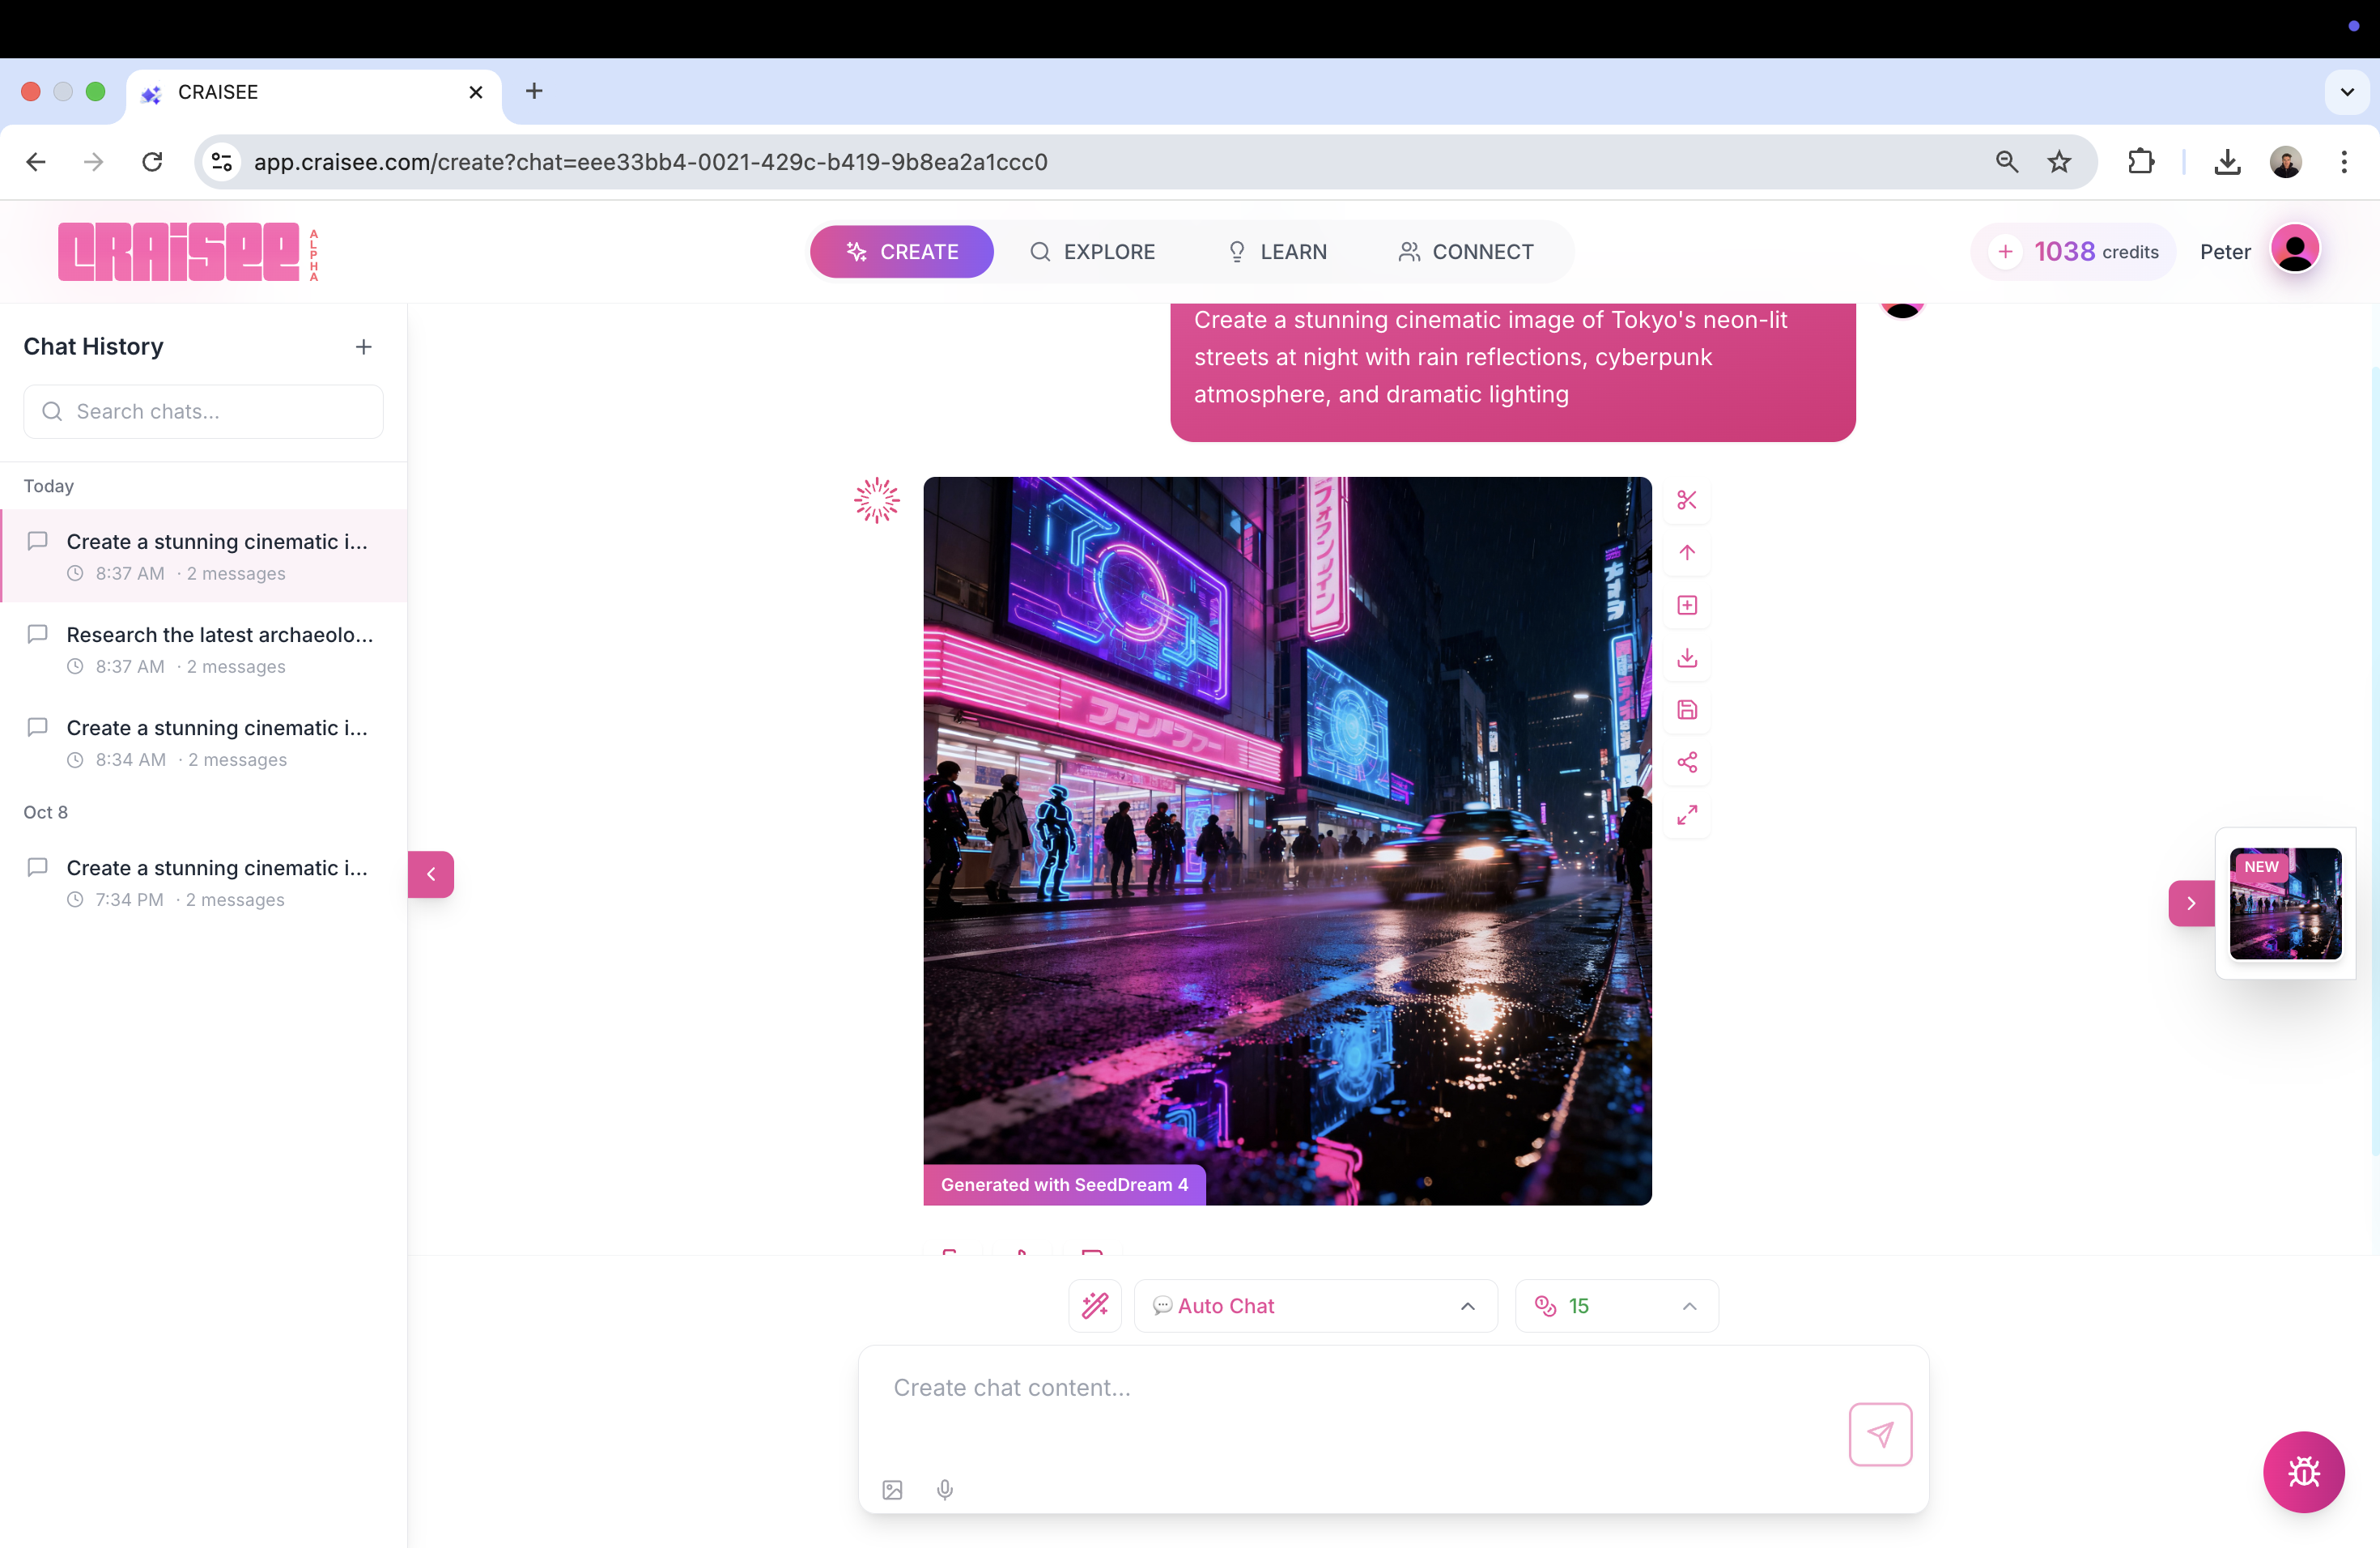Click the NEW image thumbnail
This screenshot has width=2380, height=1548.
pyautogui.click(x=2285, y=903)
